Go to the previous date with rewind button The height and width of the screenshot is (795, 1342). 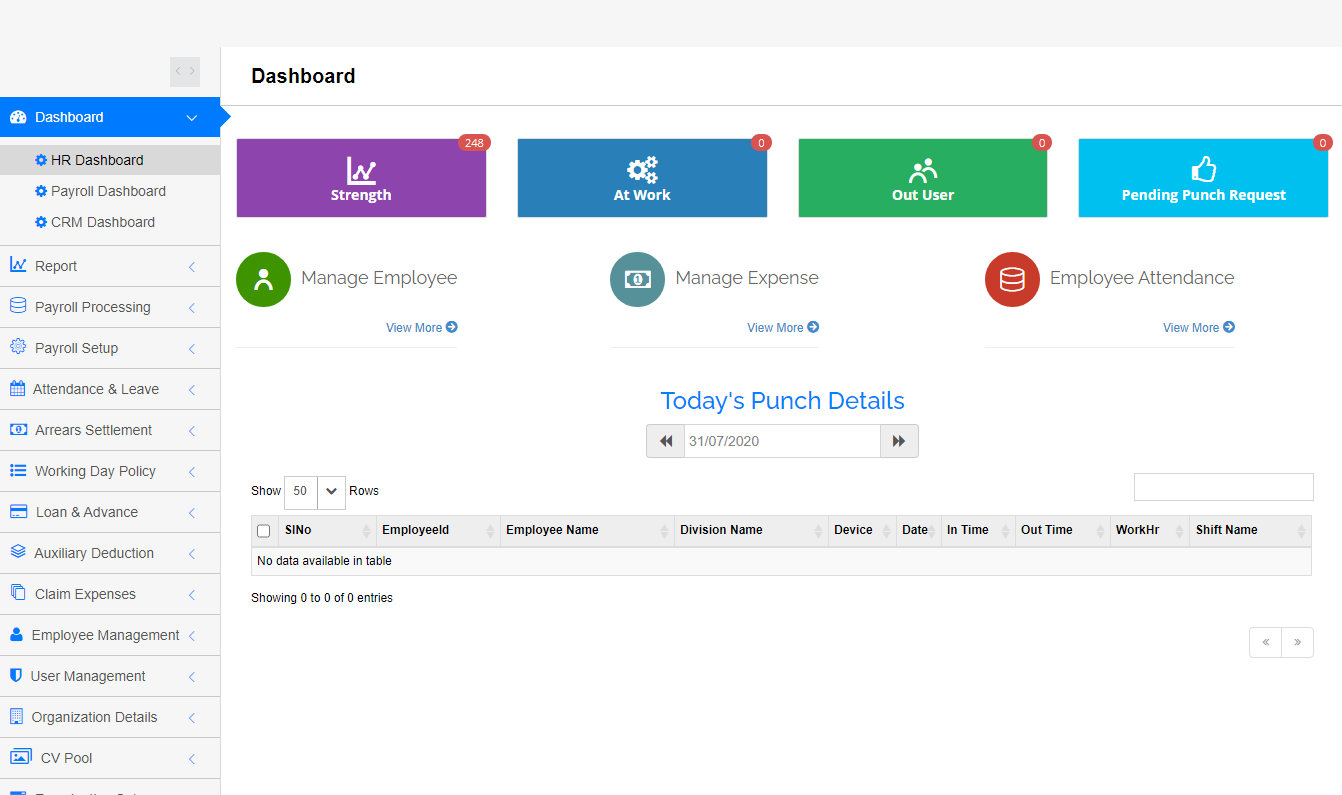click(665, 441)
